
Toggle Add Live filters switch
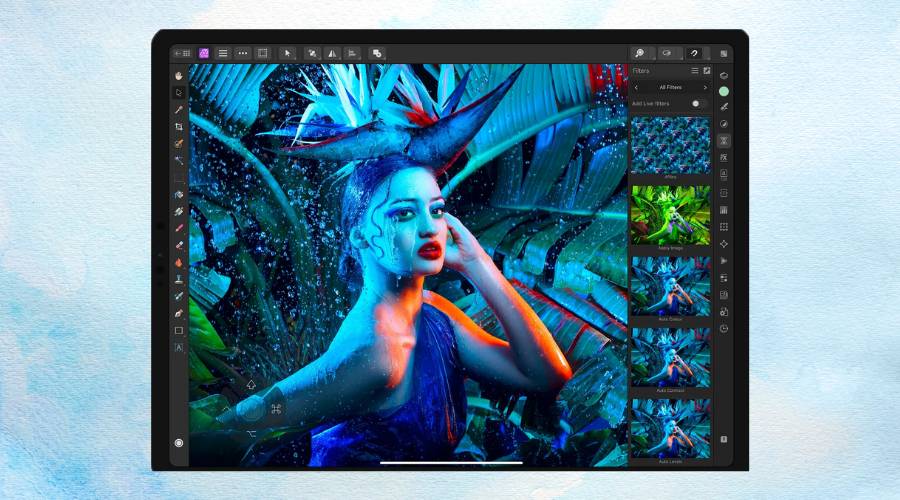click(x=699, y=104)
